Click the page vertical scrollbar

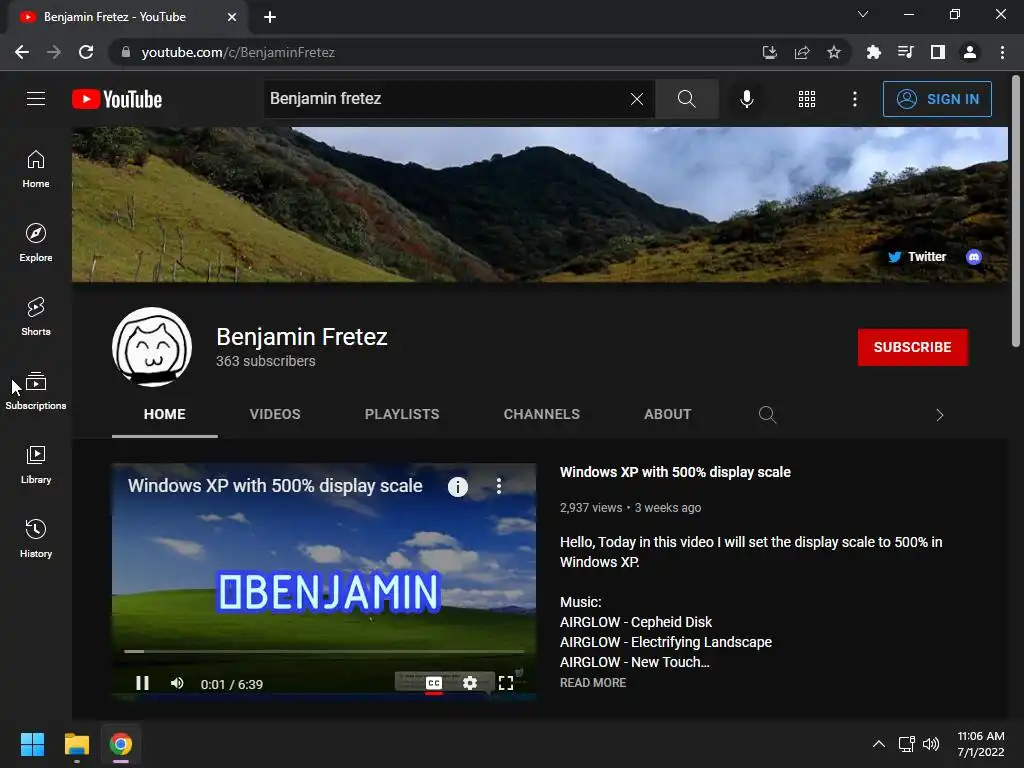coord(1016,212)
